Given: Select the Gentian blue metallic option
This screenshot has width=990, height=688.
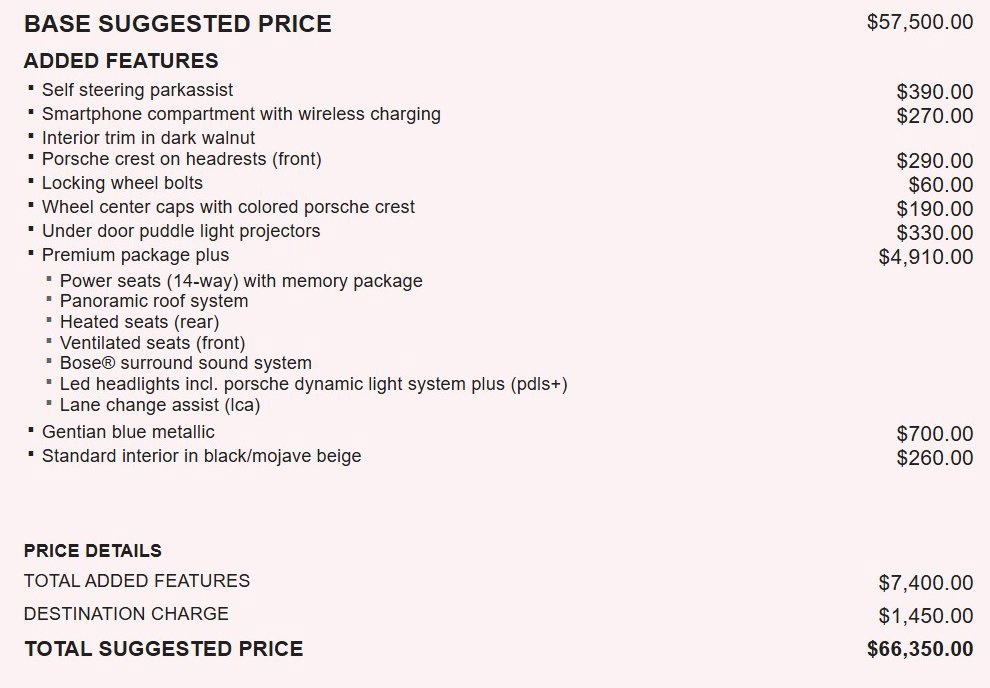Looking at the screenshot, I should click(x=128, y=432).
